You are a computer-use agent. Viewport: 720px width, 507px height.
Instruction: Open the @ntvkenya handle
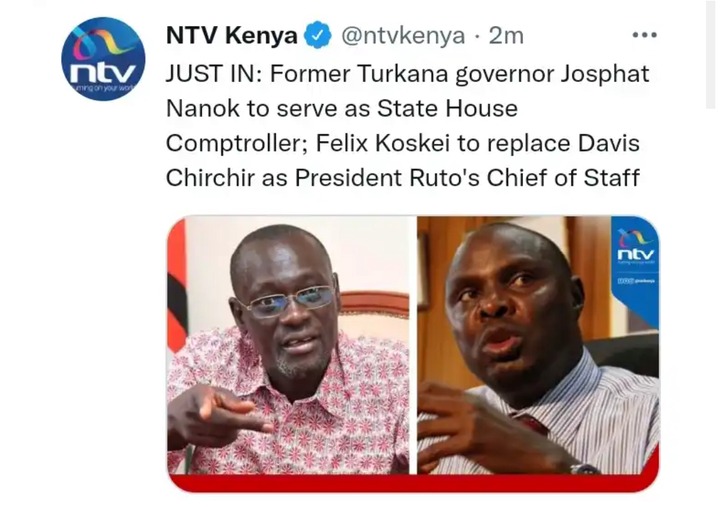point(403,36)
